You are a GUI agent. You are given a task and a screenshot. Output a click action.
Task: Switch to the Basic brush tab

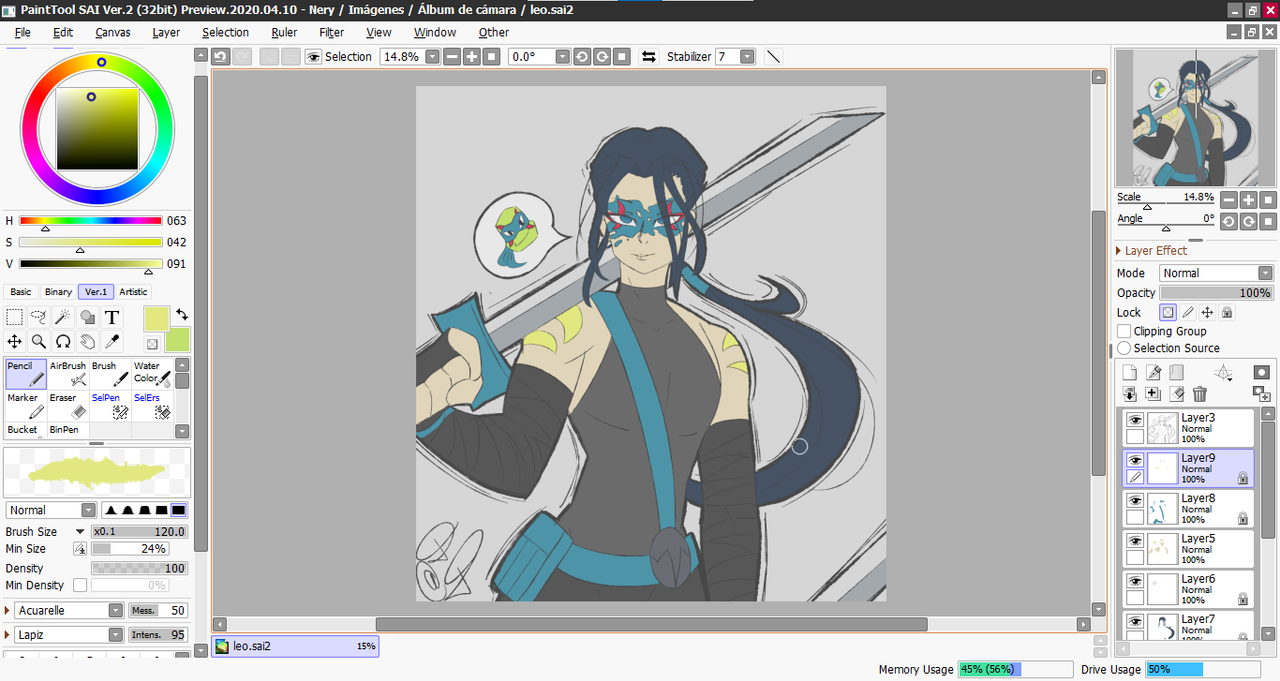[x=21, y=292]
